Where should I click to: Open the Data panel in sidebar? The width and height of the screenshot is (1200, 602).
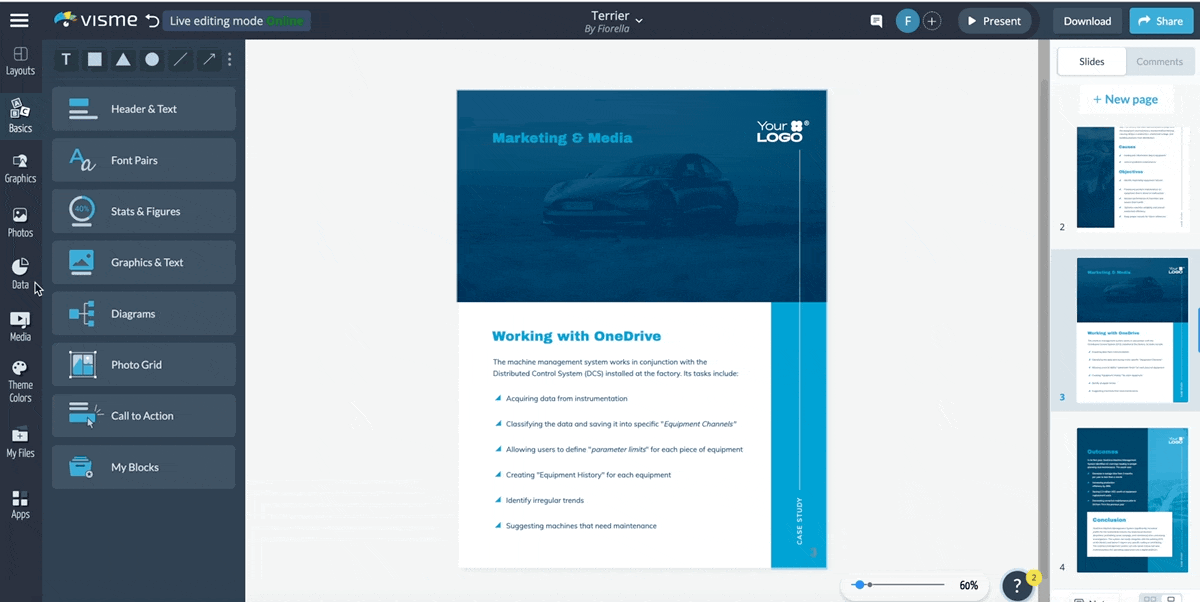pyautogui.click(x=20, y=273)
